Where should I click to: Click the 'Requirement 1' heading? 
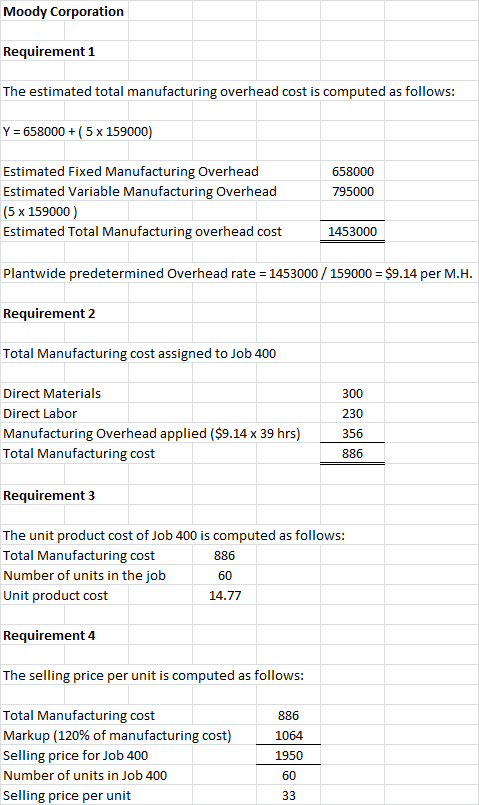[49, 51]
